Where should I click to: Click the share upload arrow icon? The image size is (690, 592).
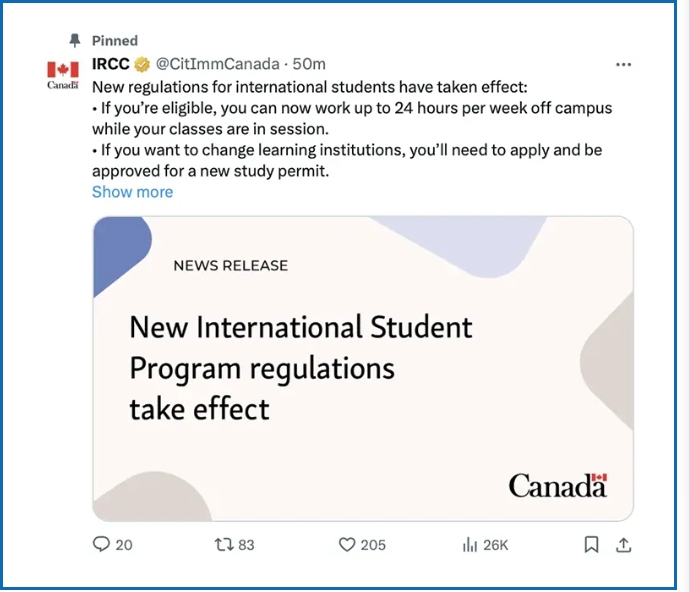624,545
